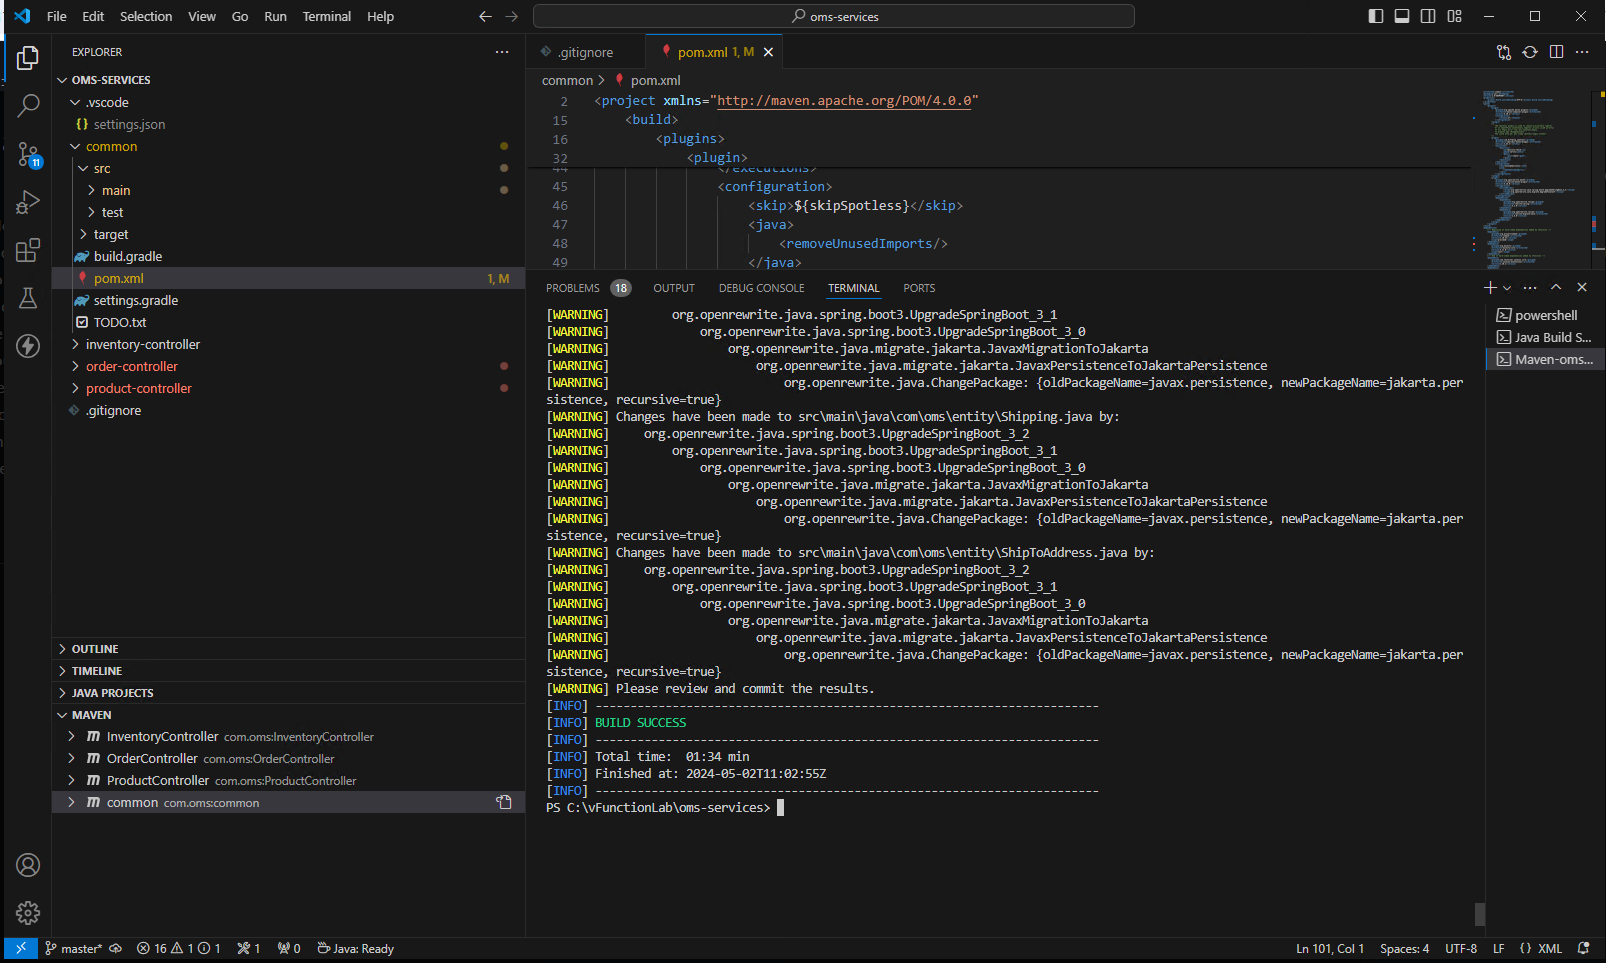This screenshot has height=963, width=1606.
Task: Expand the main folder under src
Action: click(288, 190)
